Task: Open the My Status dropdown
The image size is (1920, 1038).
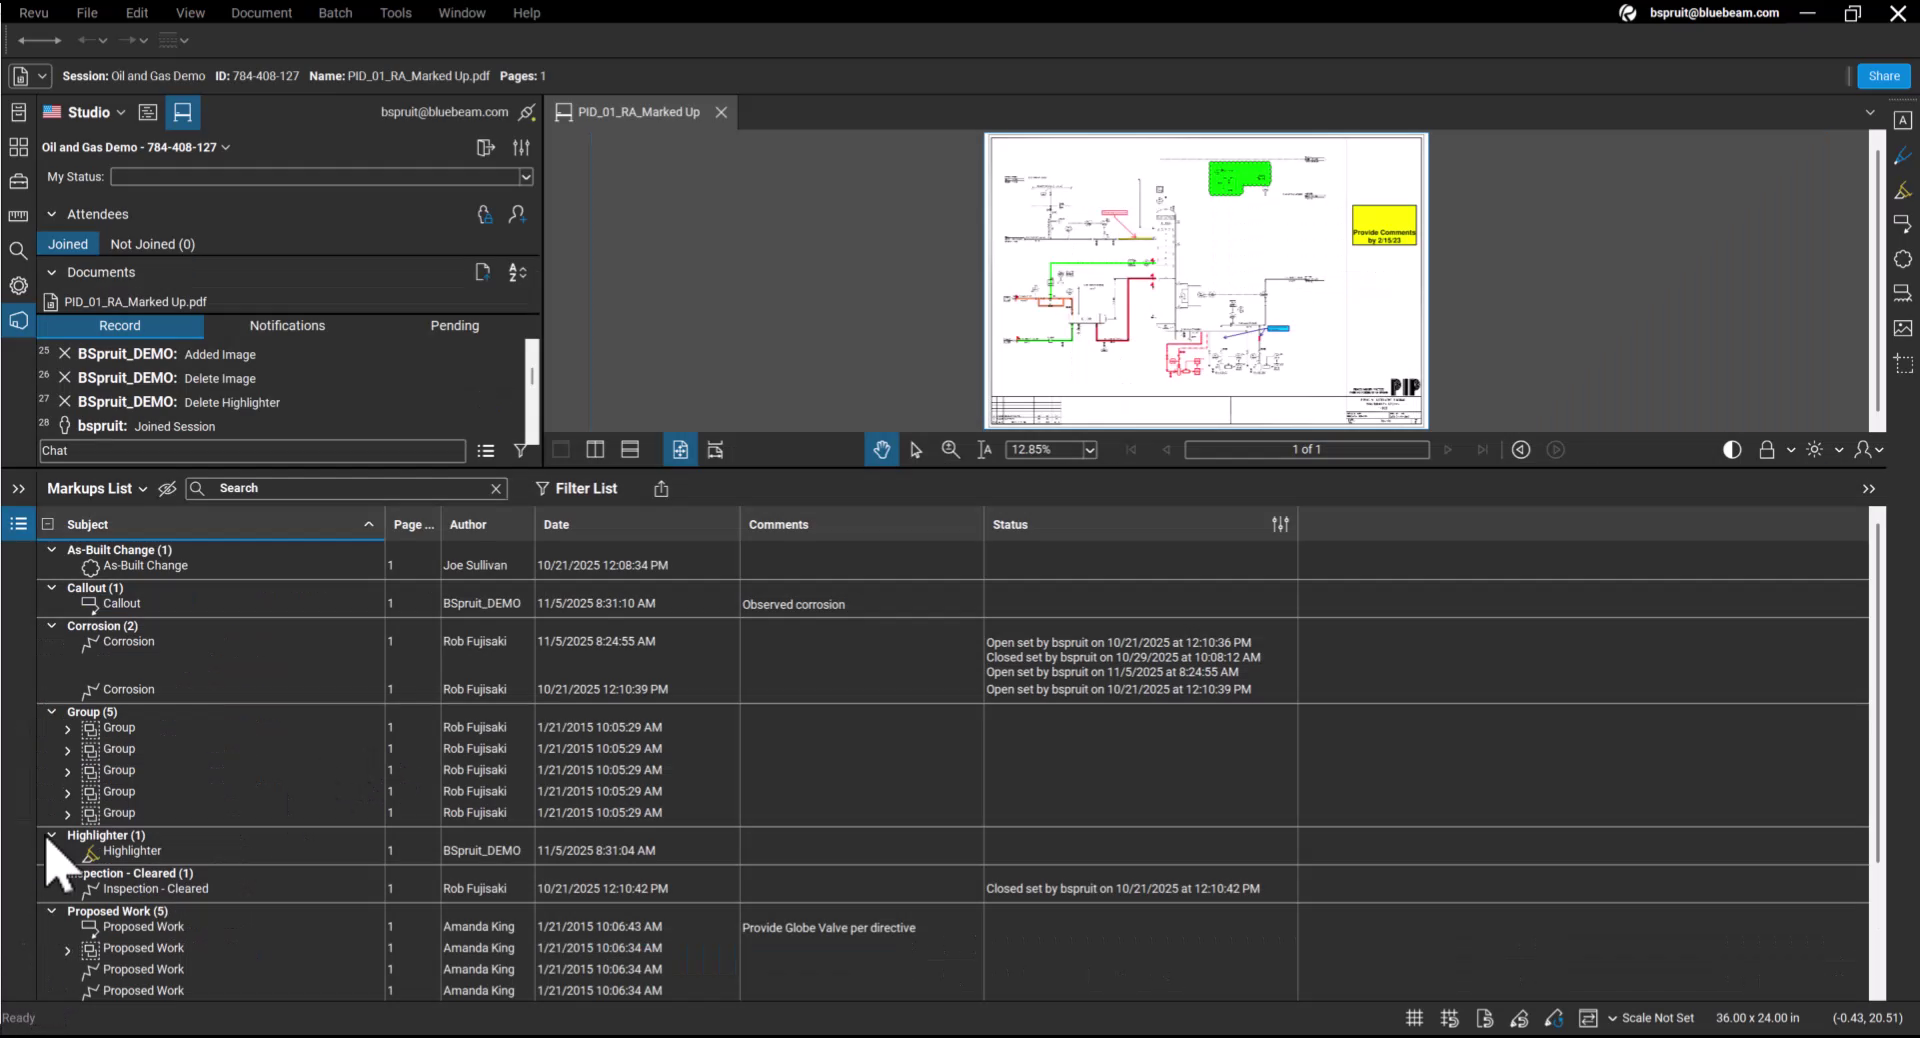Action: pos(525,177)
